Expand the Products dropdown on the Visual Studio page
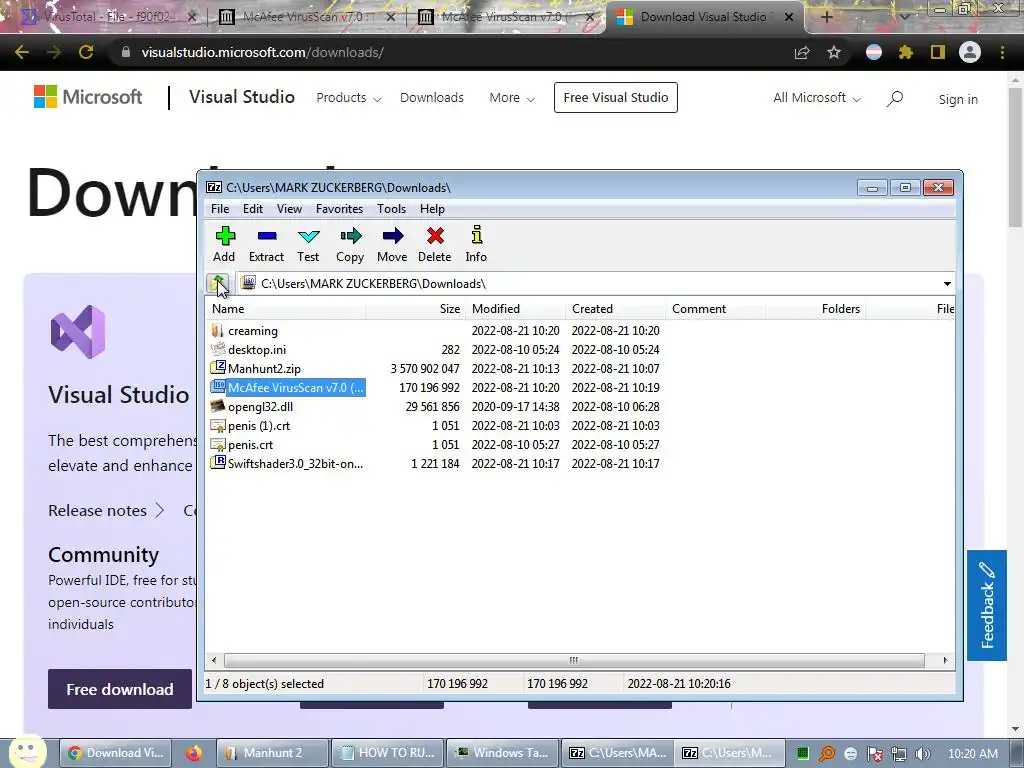 349,98
